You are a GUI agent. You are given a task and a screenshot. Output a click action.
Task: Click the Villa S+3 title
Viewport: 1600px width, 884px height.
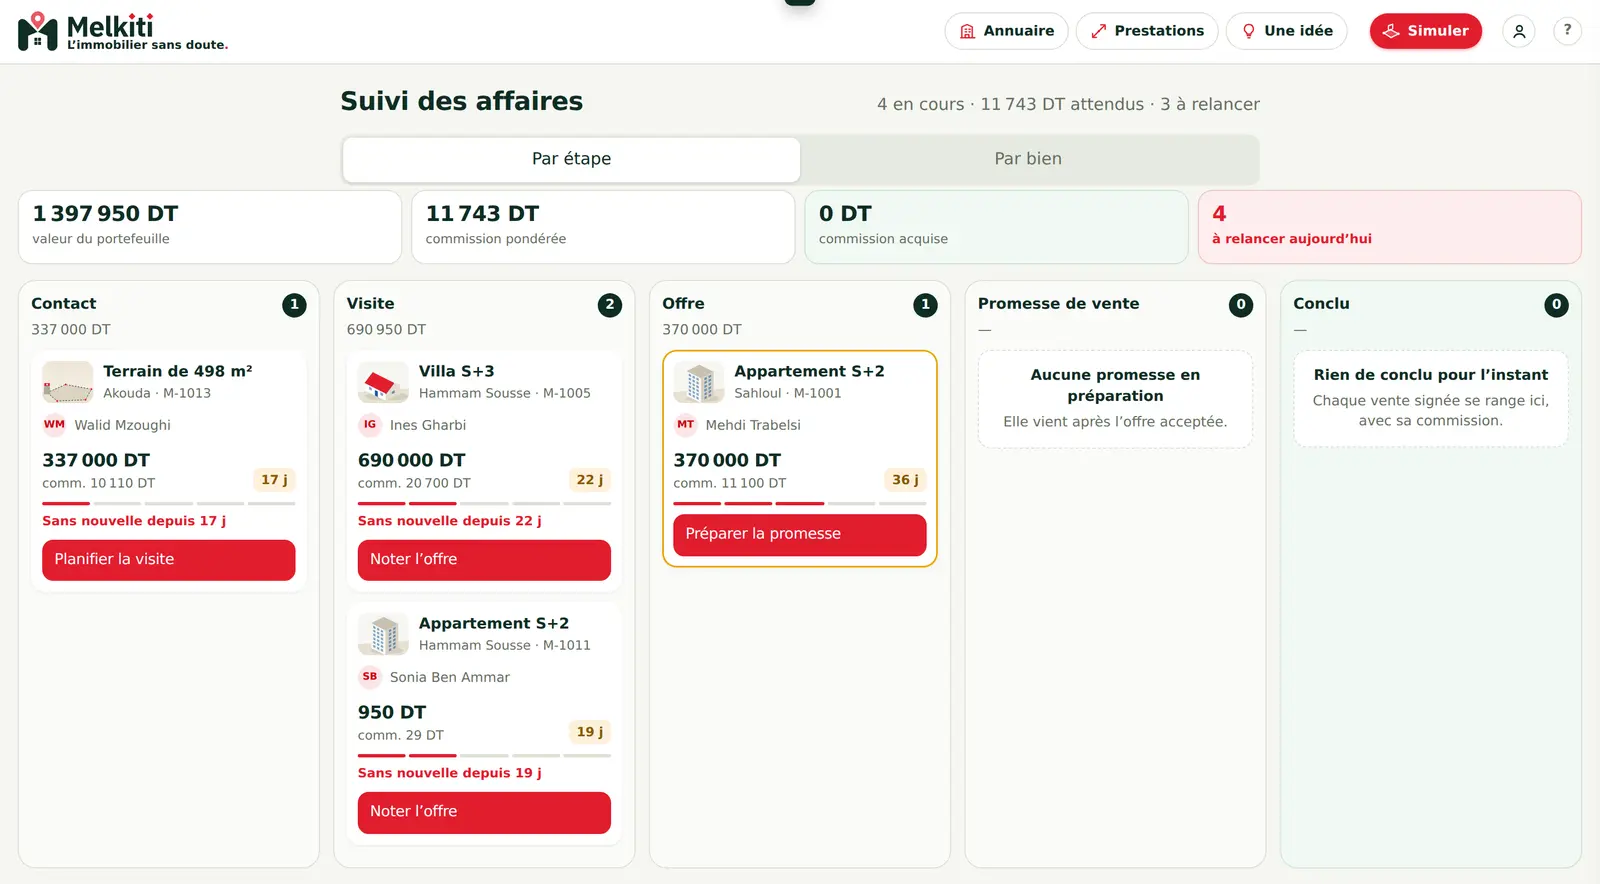(456, 371)
